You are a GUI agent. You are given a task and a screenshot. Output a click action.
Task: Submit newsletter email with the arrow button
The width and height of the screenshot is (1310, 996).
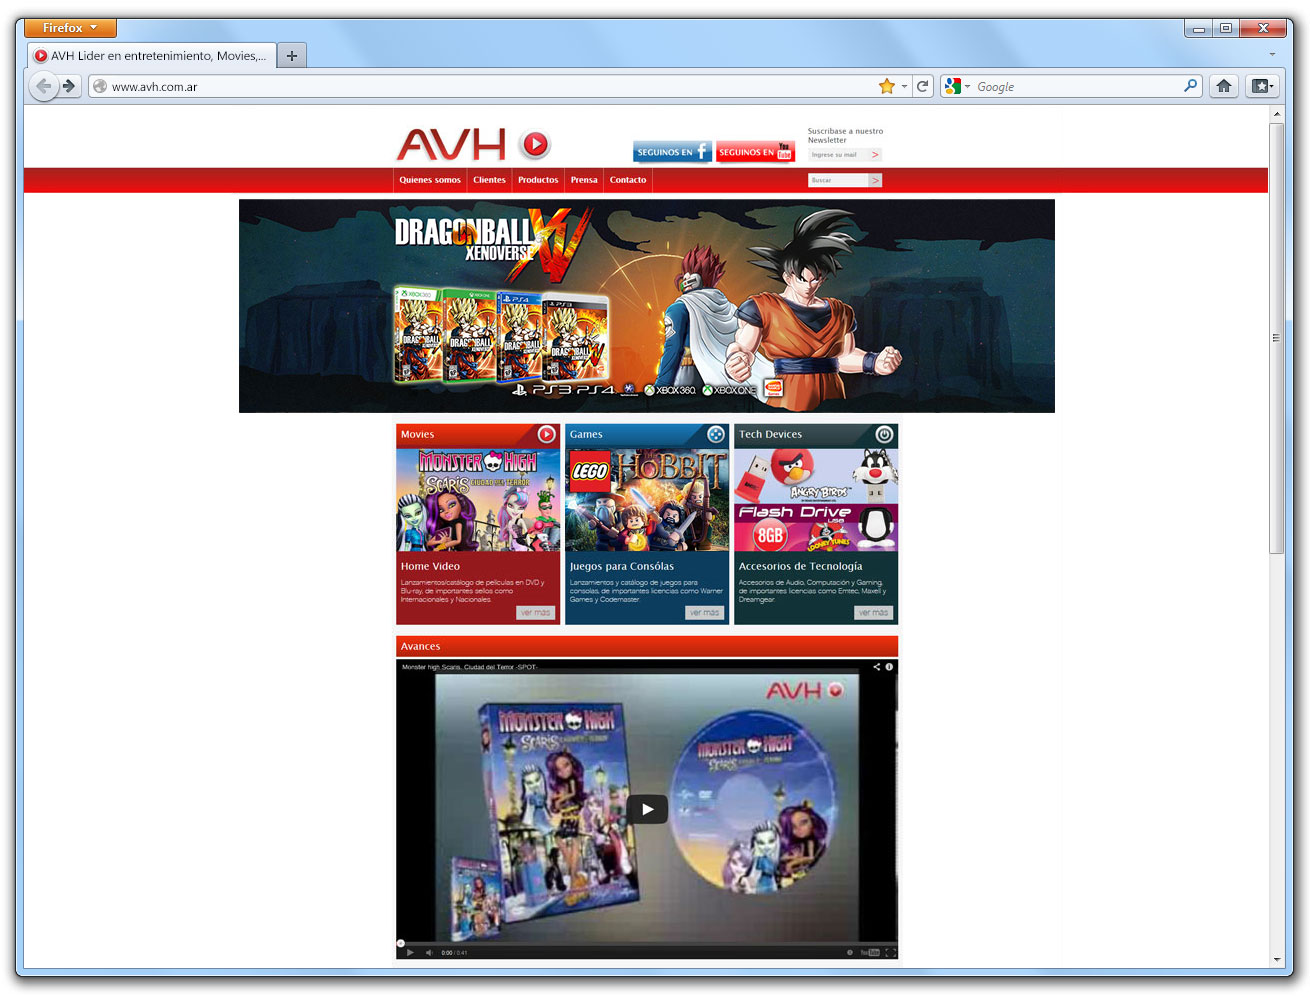[x=875, y=155]
